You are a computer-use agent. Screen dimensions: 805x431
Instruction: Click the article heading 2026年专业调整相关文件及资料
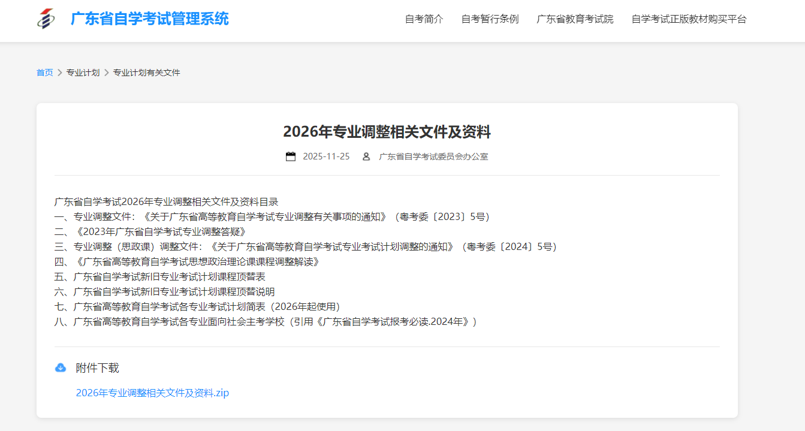tap(386, 132)
